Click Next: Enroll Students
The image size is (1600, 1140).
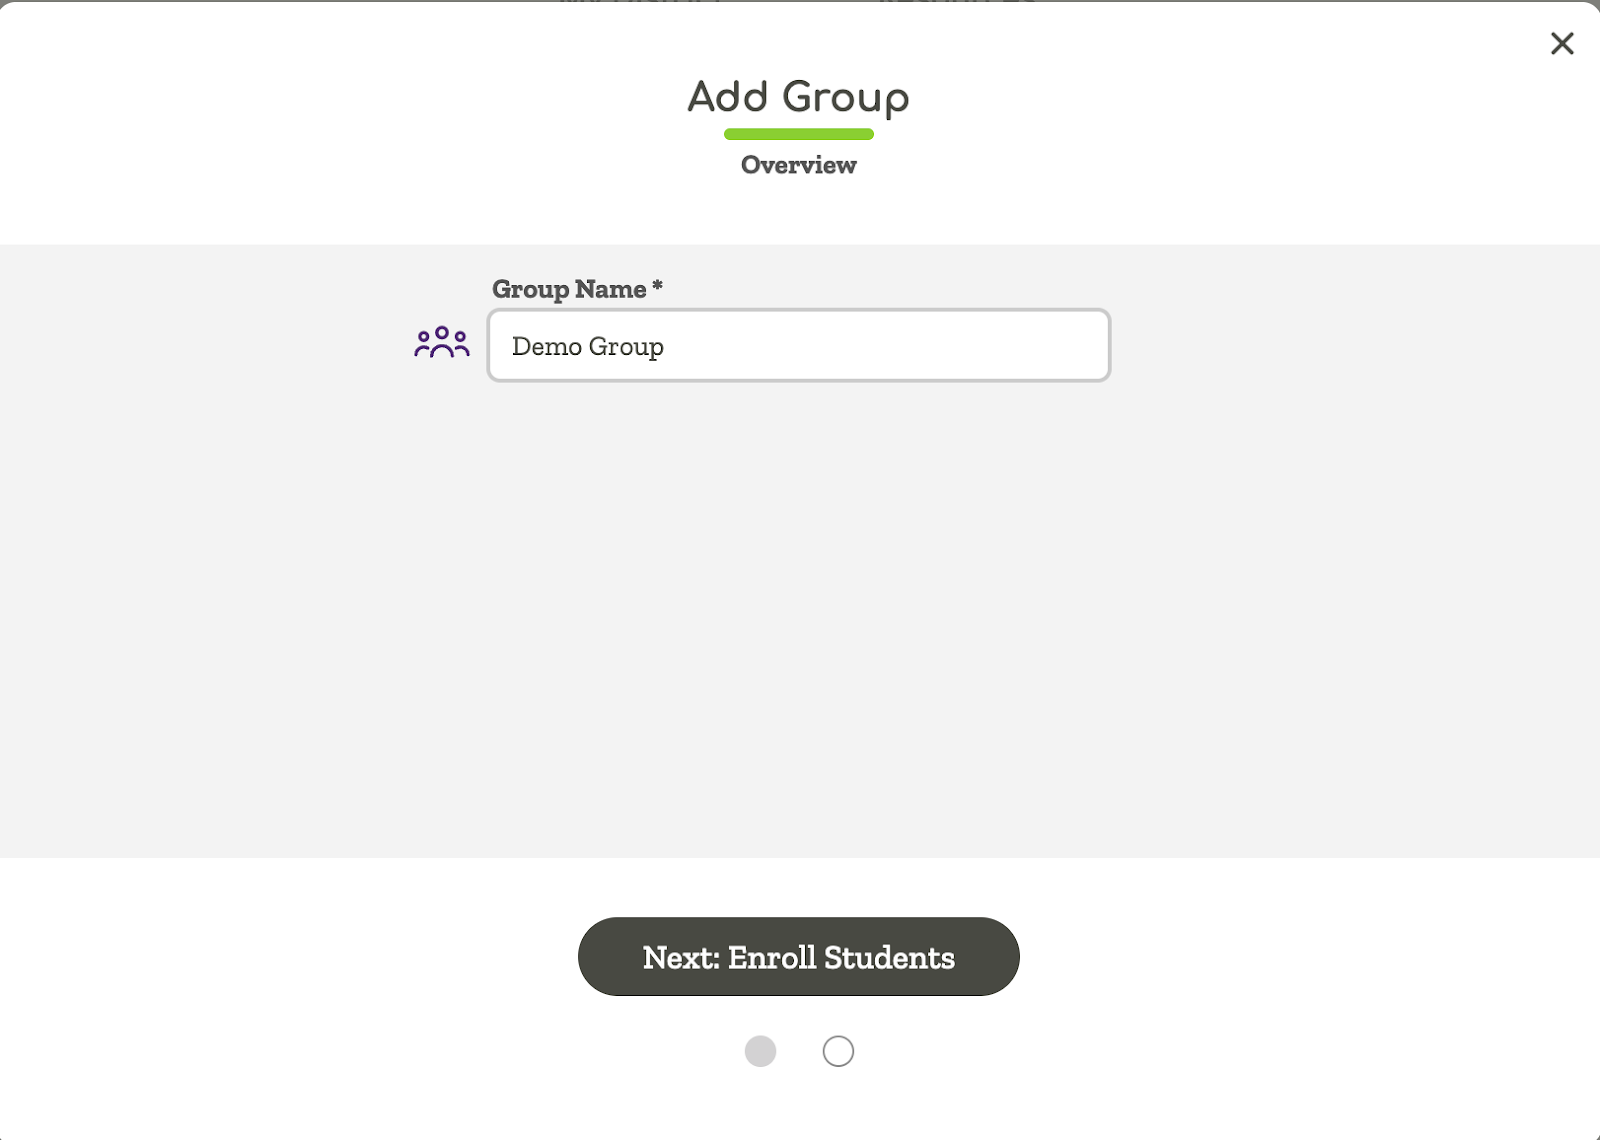point(797,956)
